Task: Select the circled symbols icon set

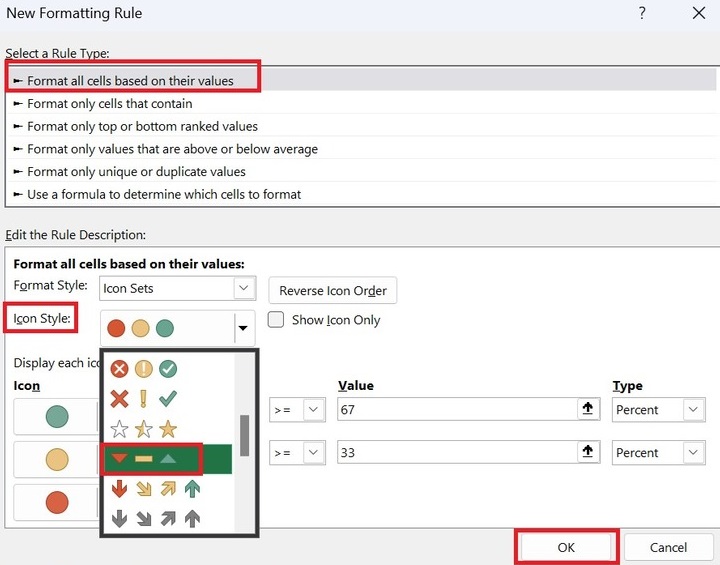Action: coord(143,369)
